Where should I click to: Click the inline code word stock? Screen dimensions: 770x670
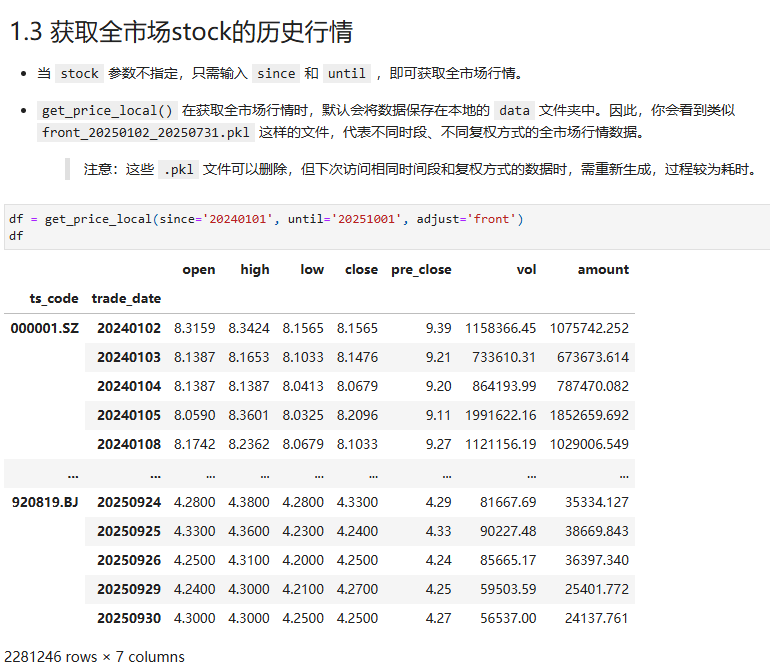coord(79,73)
